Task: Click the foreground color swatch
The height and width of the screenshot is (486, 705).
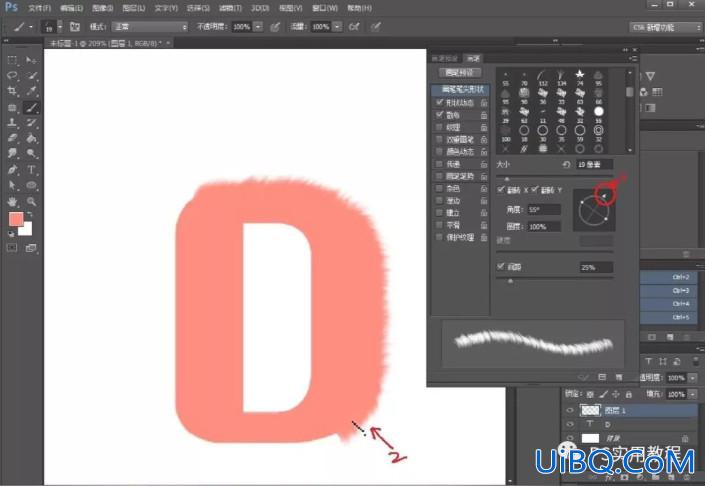Action: click(16, 219)
